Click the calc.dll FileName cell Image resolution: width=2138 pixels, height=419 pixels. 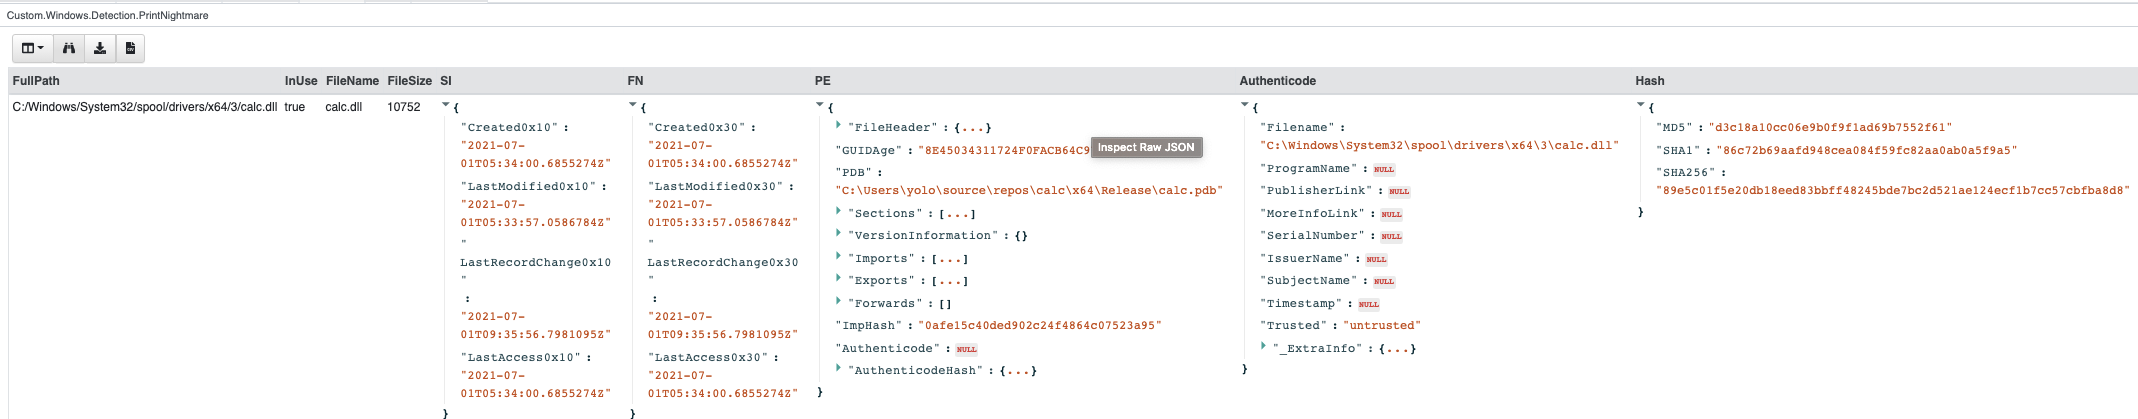[344, 107]
